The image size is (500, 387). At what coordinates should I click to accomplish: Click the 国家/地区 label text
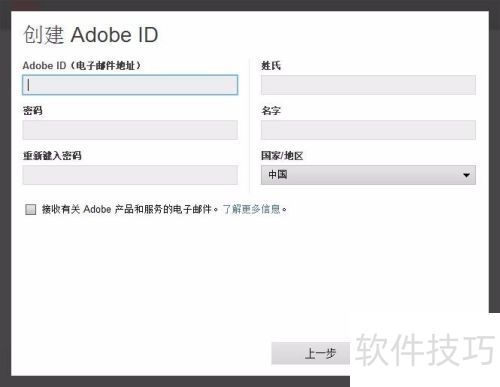click(x=282, y=156)
